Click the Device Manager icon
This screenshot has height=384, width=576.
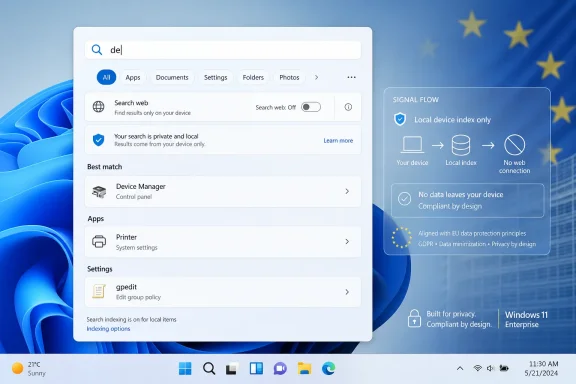point(99,191)
